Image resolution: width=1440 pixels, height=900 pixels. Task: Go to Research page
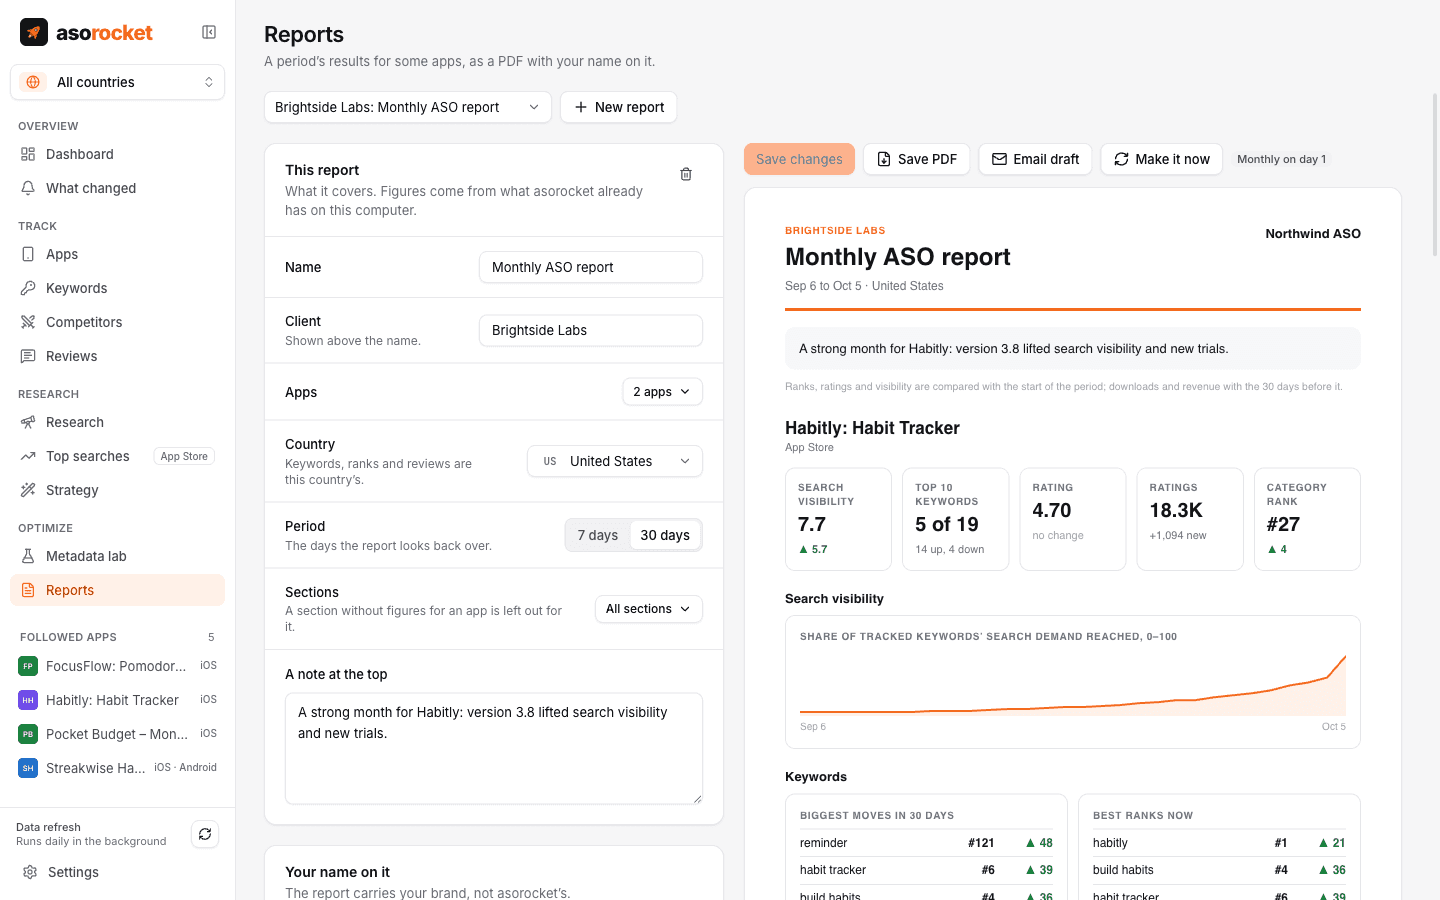(x=118, y=422)
